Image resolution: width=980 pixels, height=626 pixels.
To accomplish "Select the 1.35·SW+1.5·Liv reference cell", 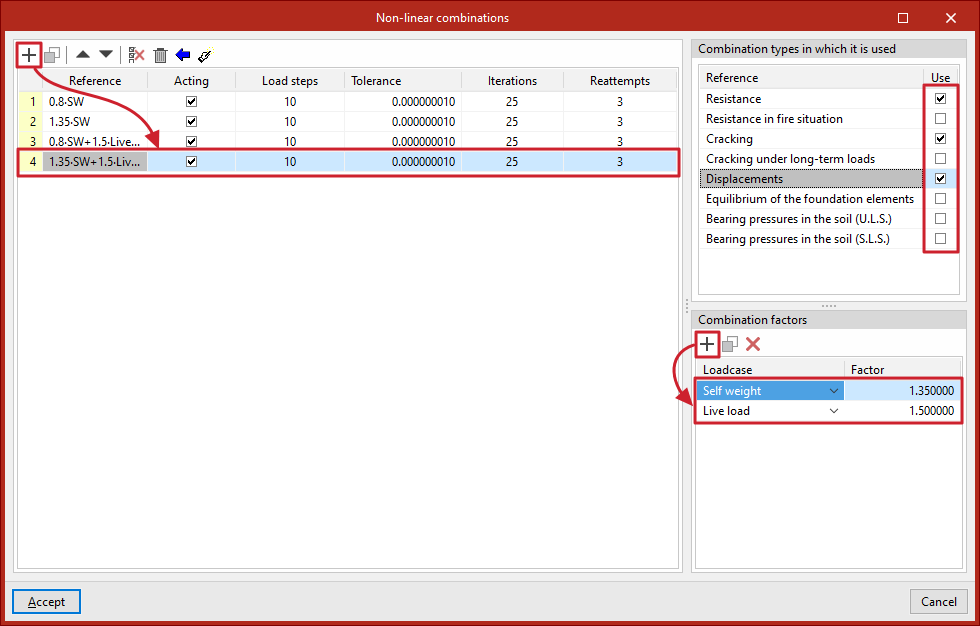I will (x=95, y=161).
